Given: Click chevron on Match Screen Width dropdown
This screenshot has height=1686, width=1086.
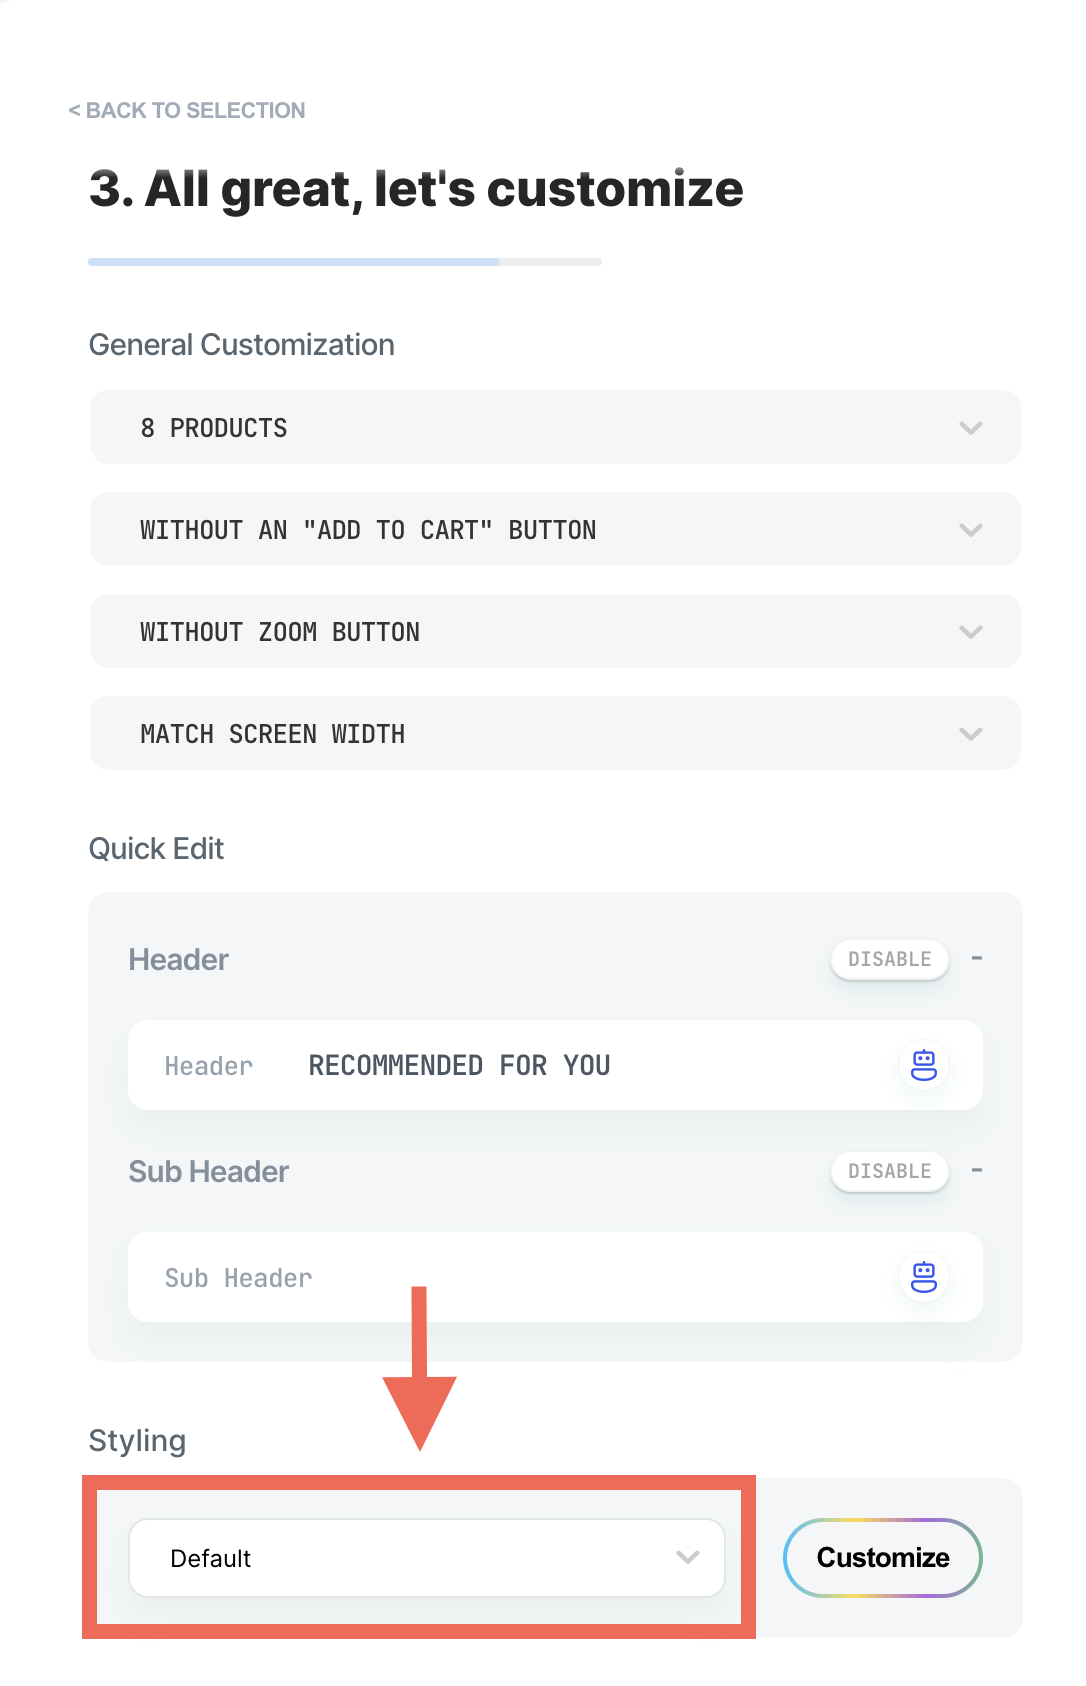Looking at the screenshot, I should click(970, 734).
